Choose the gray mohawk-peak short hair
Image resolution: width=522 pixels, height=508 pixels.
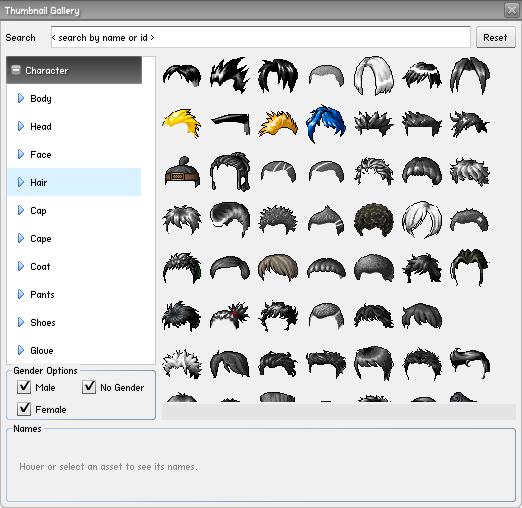pyautogui.click(x=326, y=220)
